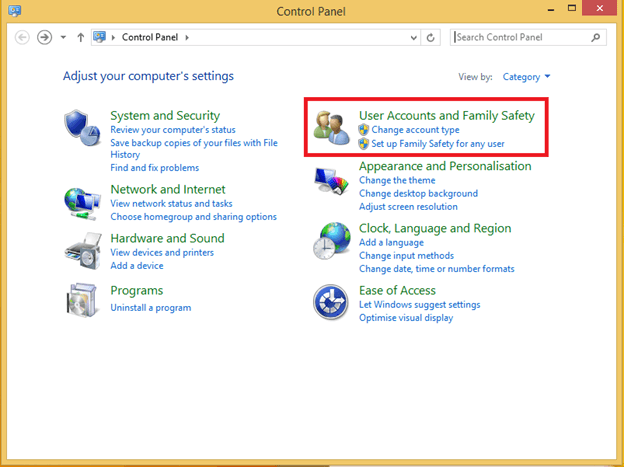Open the Network and Internet globe icon
This screenshot has height=467, width=624.
coord(82,204)
